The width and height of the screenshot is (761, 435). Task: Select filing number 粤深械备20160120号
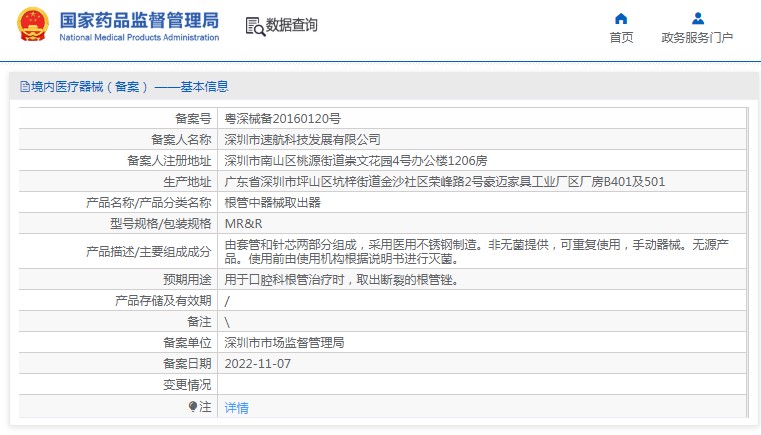pos(282,118)
